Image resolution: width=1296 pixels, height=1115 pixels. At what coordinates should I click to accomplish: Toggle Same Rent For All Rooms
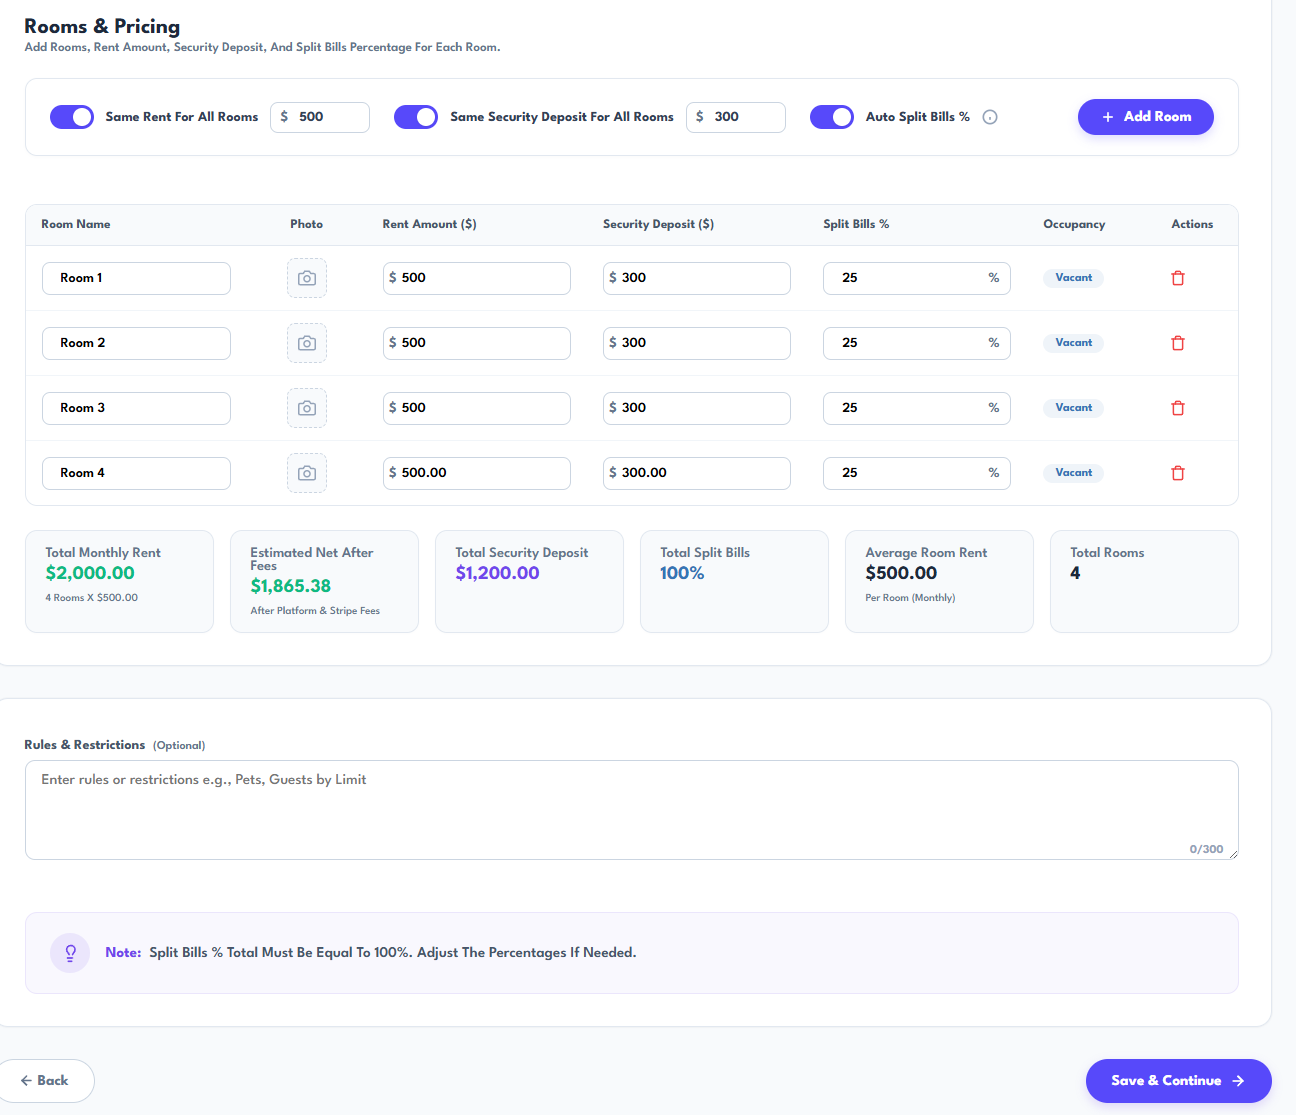(x=72, y=117)
